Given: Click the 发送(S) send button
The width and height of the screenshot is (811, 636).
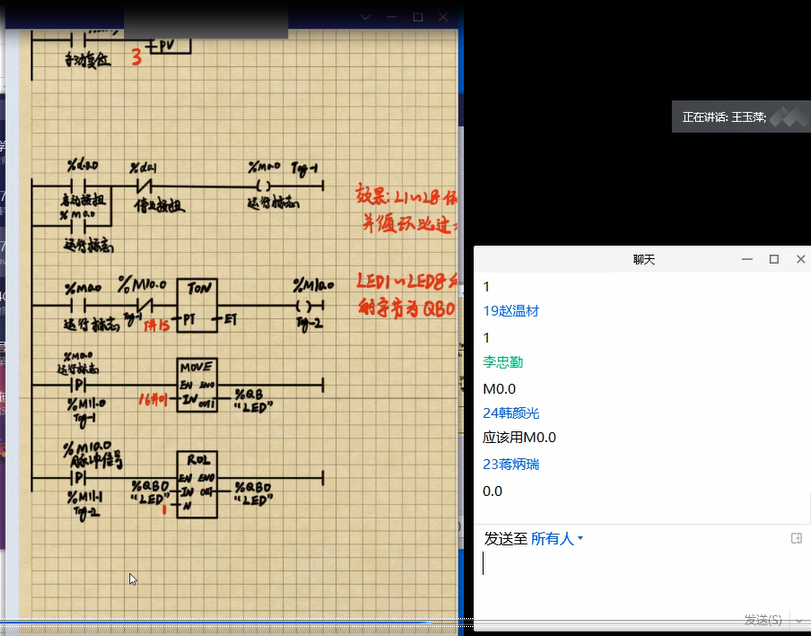Looking at the screenshot, I should point(763,620).
